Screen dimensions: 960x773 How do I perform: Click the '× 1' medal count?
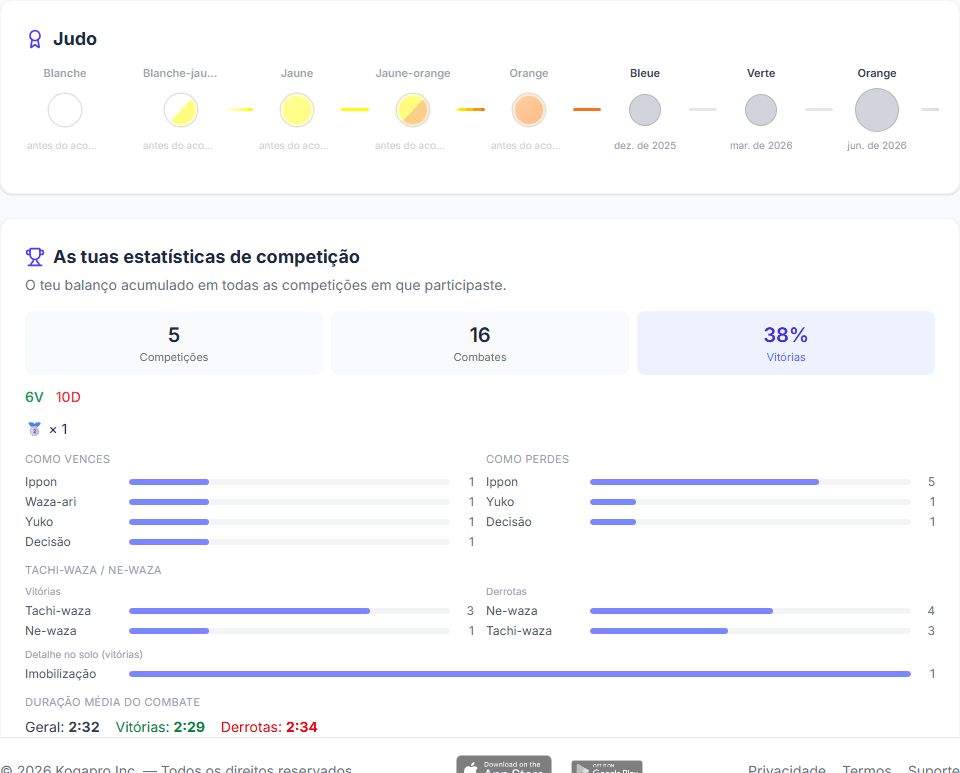point(58,430)
